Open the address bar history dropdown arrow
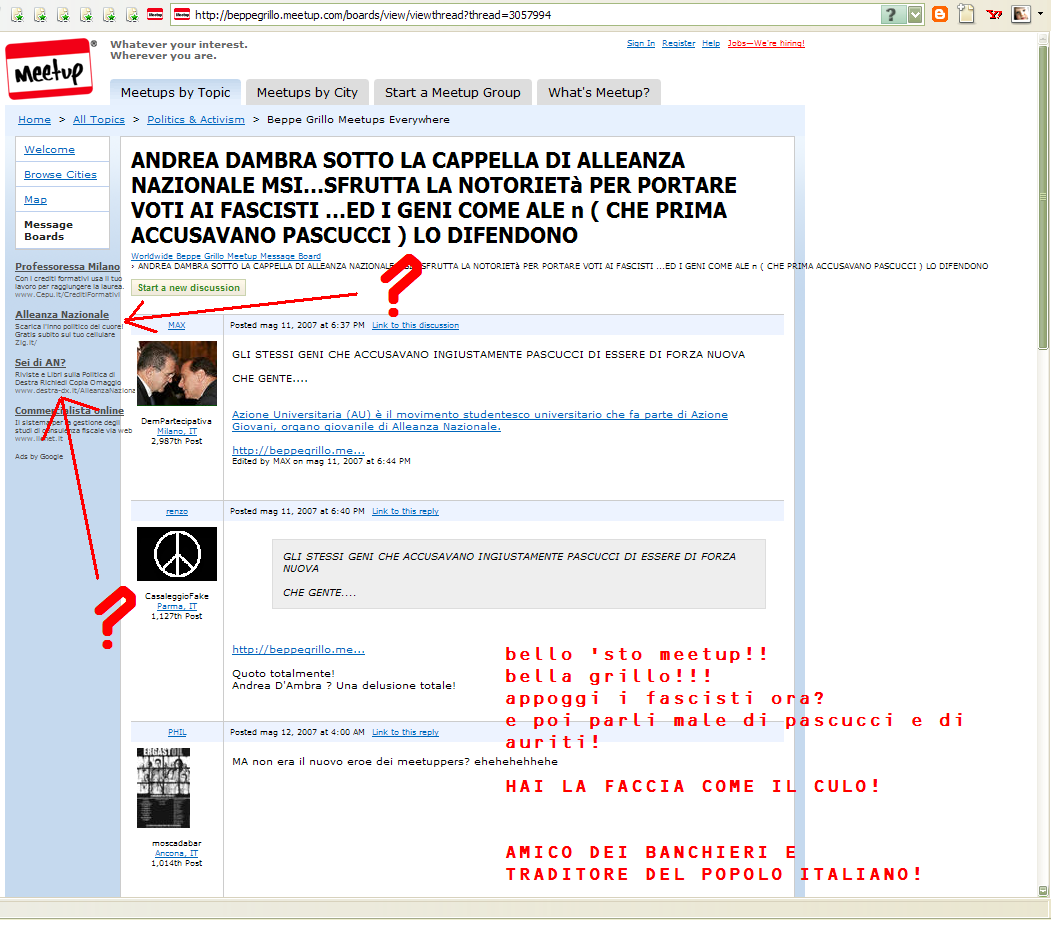Viewport: 1056px width, 925px height. (915, 14)
